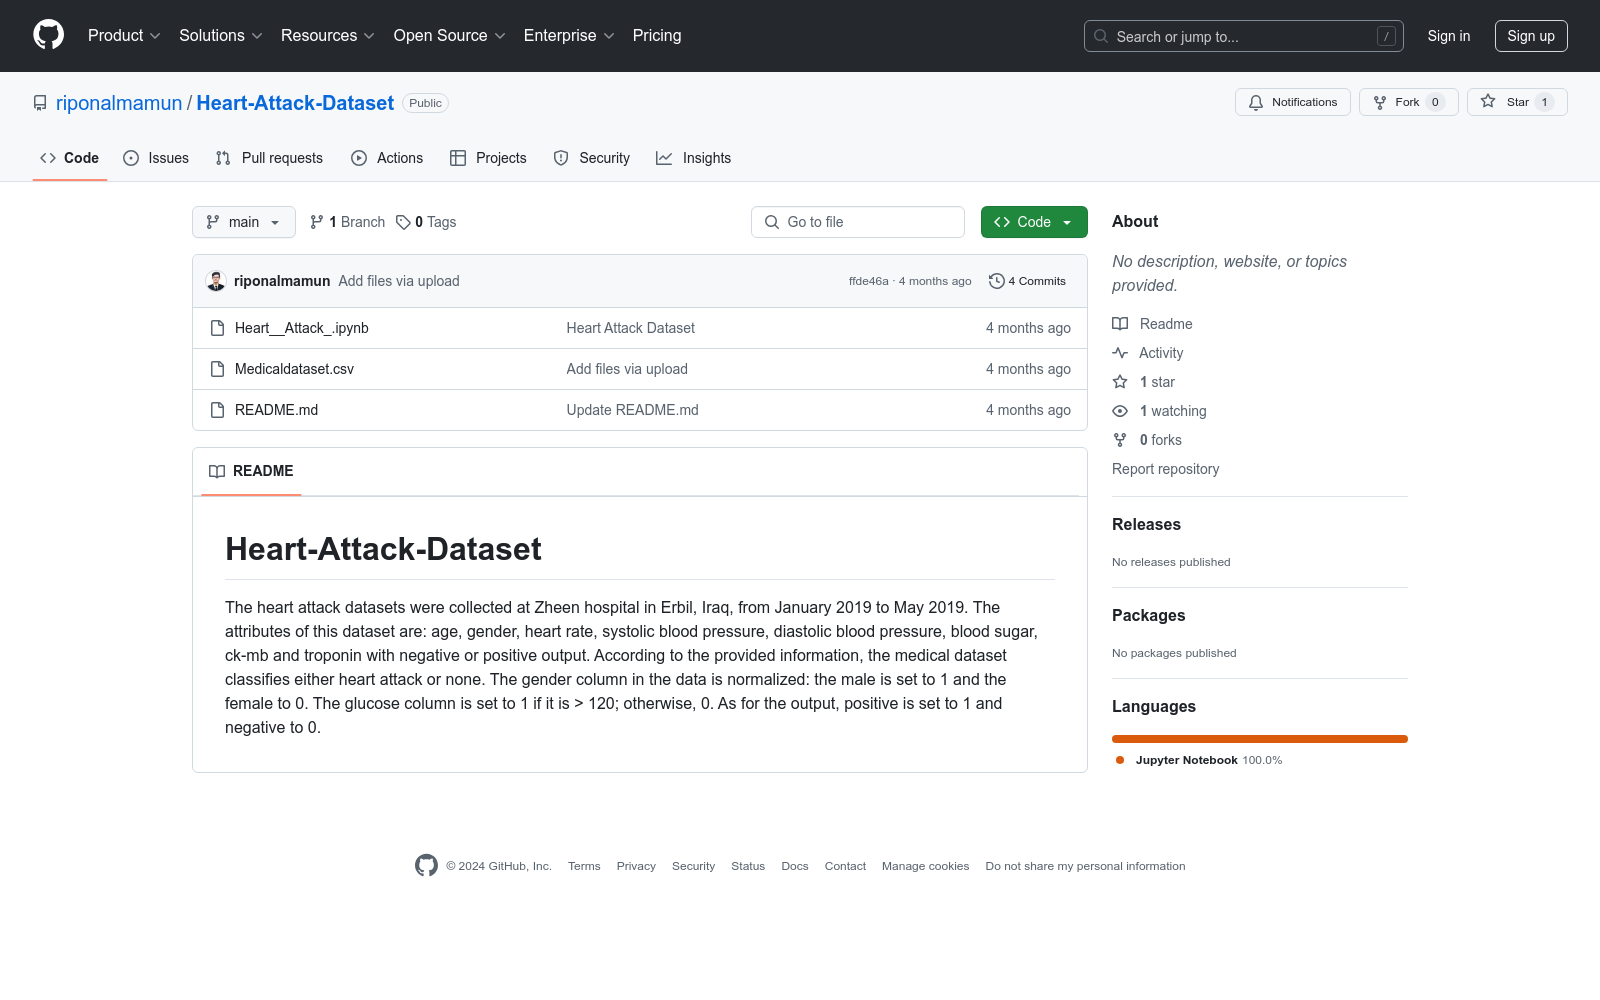Click the Notifications bell button
Screen dimensions: 1600x1000
tap(1293, 102)
